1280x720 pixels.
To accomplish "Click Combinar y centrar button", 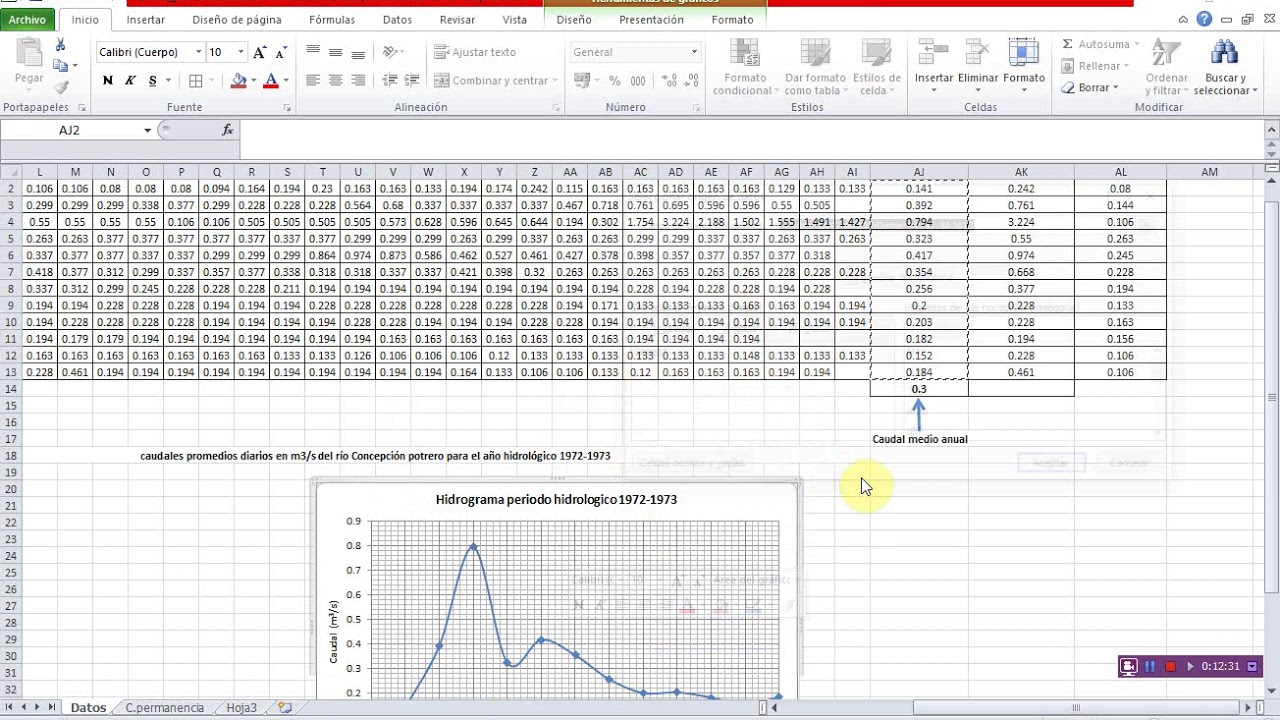I will pyautogui.click(x=491, y=80).
